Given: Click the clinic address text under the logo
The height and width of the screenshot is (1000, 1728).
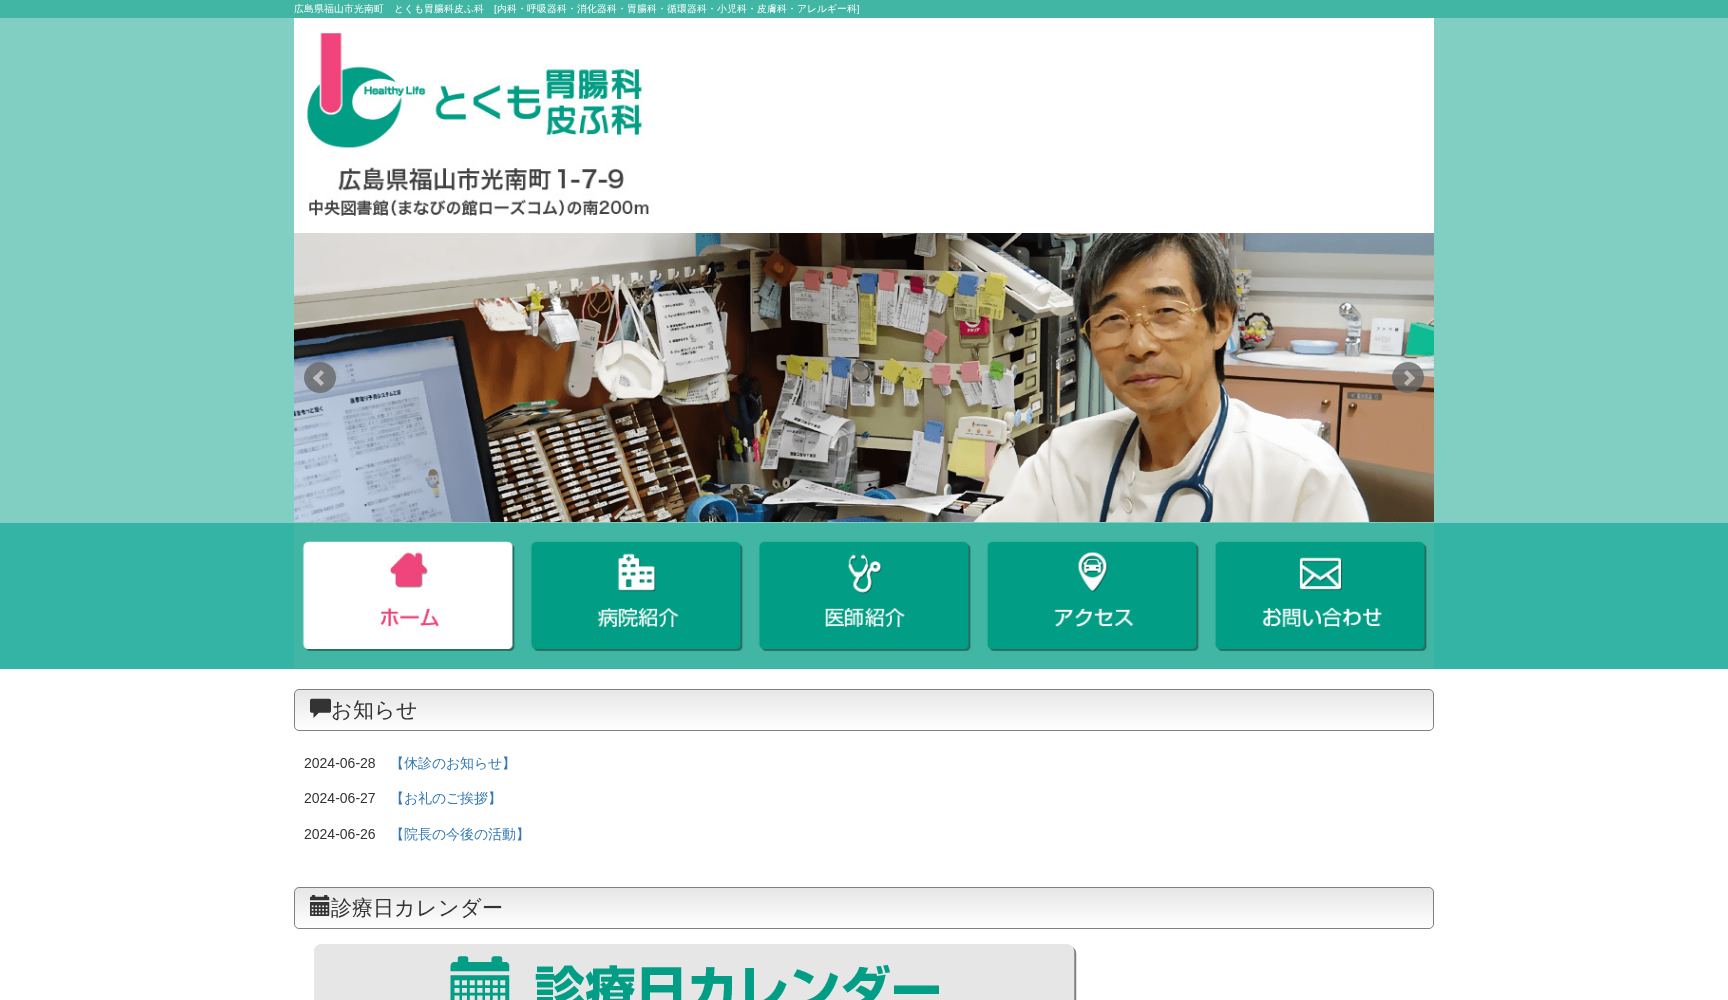Looking at the screenshot, I should pos(479,180).
